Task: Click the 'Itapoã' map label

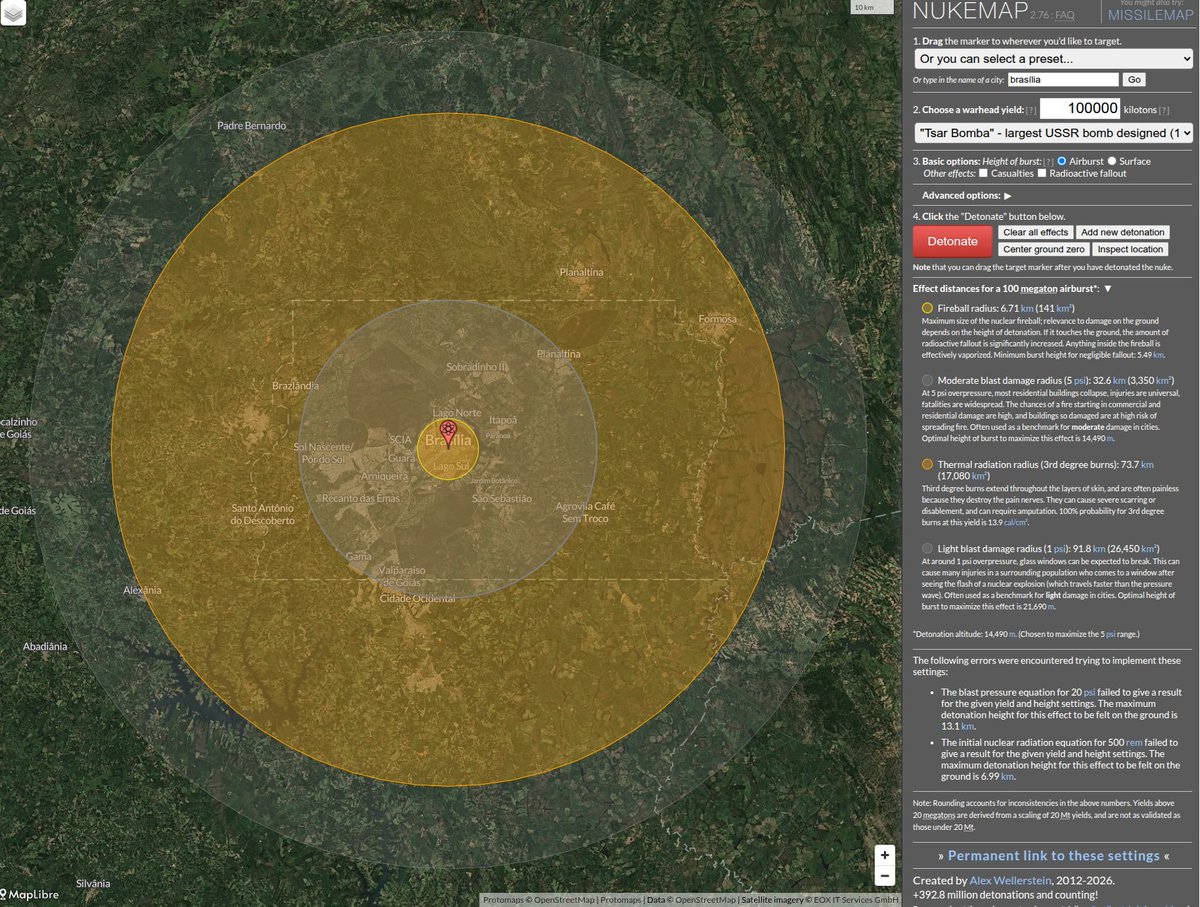Action: [x=503, y=420]
